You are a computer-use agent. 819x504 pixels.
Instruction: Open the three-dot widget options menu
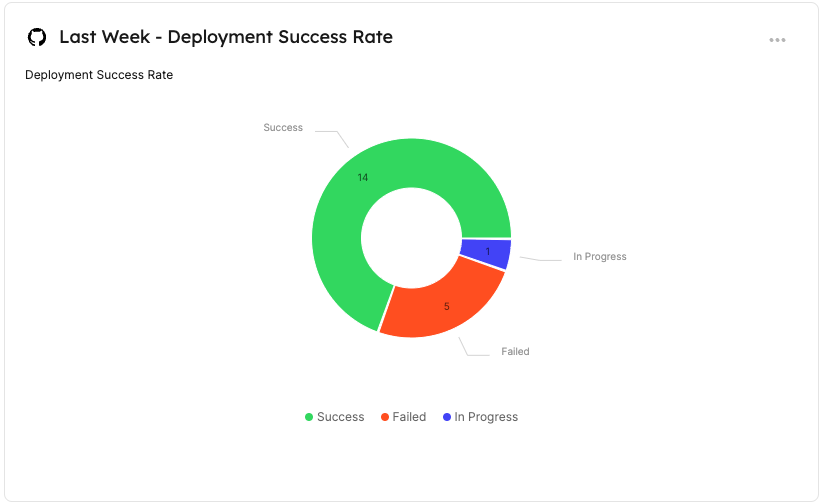tap(777, 40)
